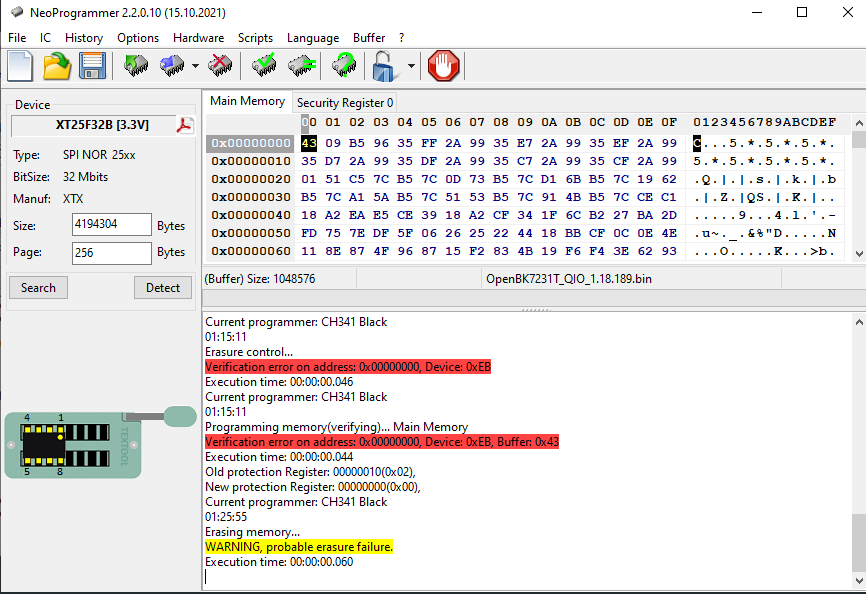Click the yellow WARNING probable erasure failure line
866x594 pixels.
tap(299, 547)
